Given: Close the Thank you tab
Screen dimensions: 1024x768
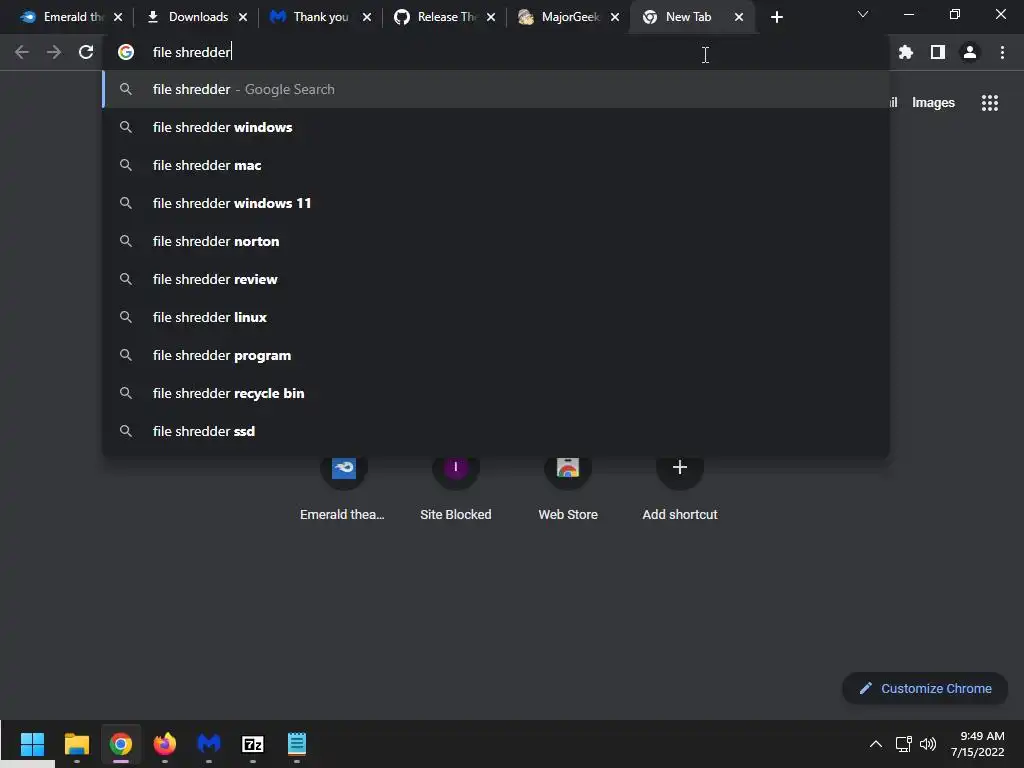Looking at the screenshot, I should click(367, 17).
